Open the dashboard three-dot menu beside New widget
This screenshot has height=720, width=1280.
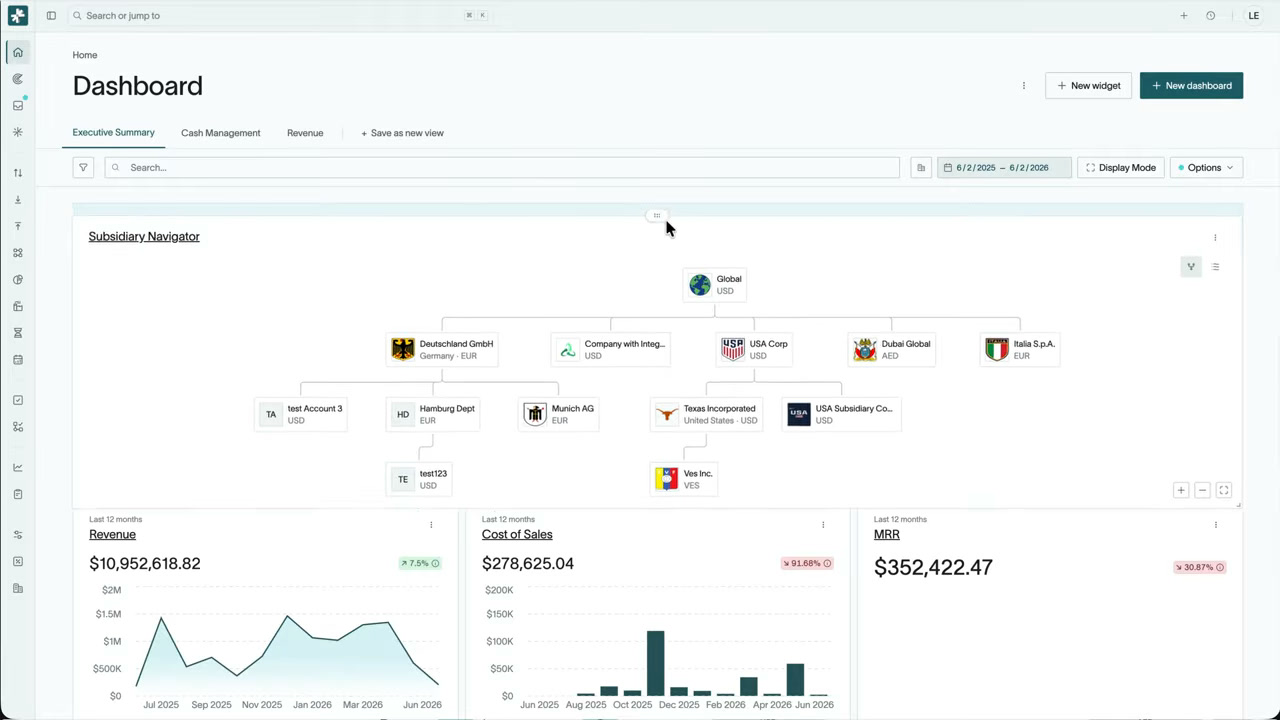point(1023,86)
